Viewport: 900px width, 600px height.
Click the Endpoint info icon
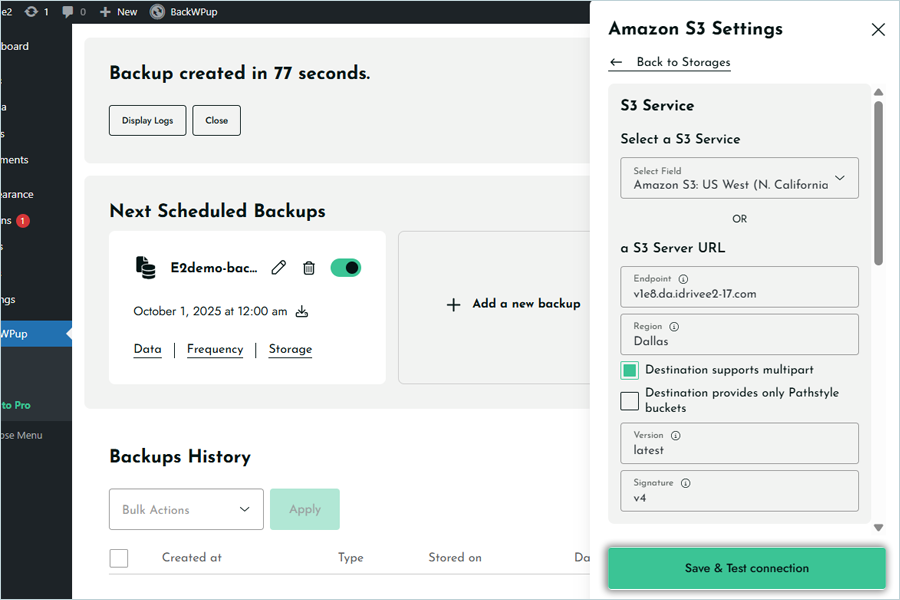pos(683,279)
